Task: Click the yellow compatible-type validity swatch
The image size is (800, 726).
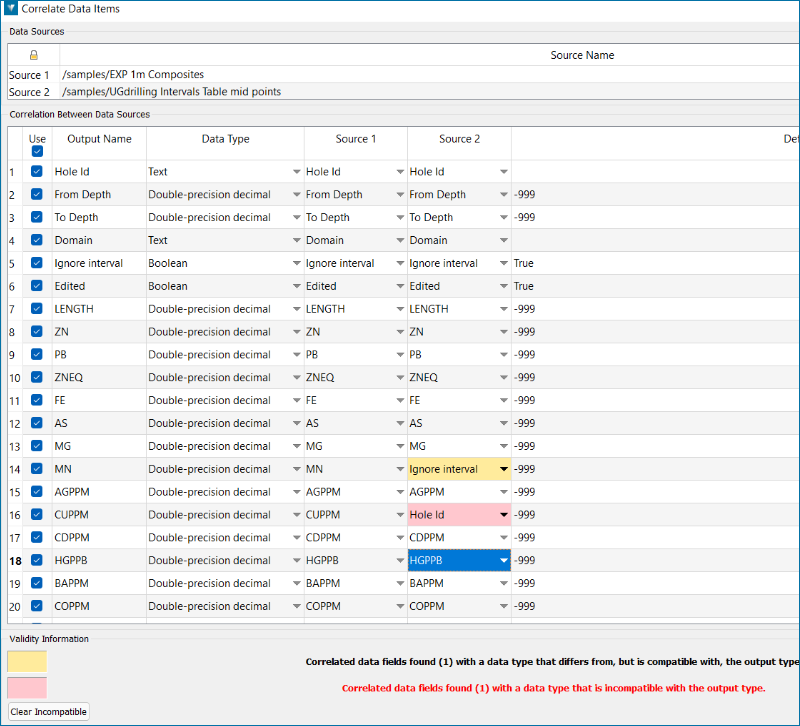Action: [27, 662]
